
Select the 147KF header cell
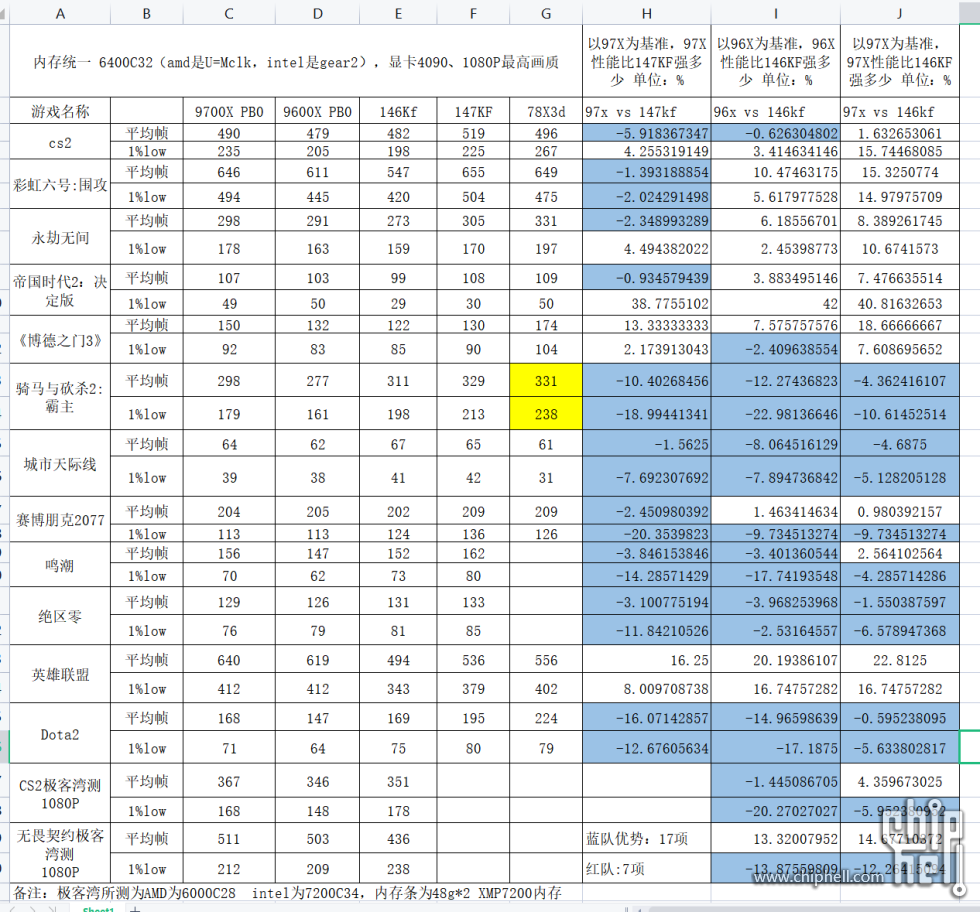coord(473,111)
